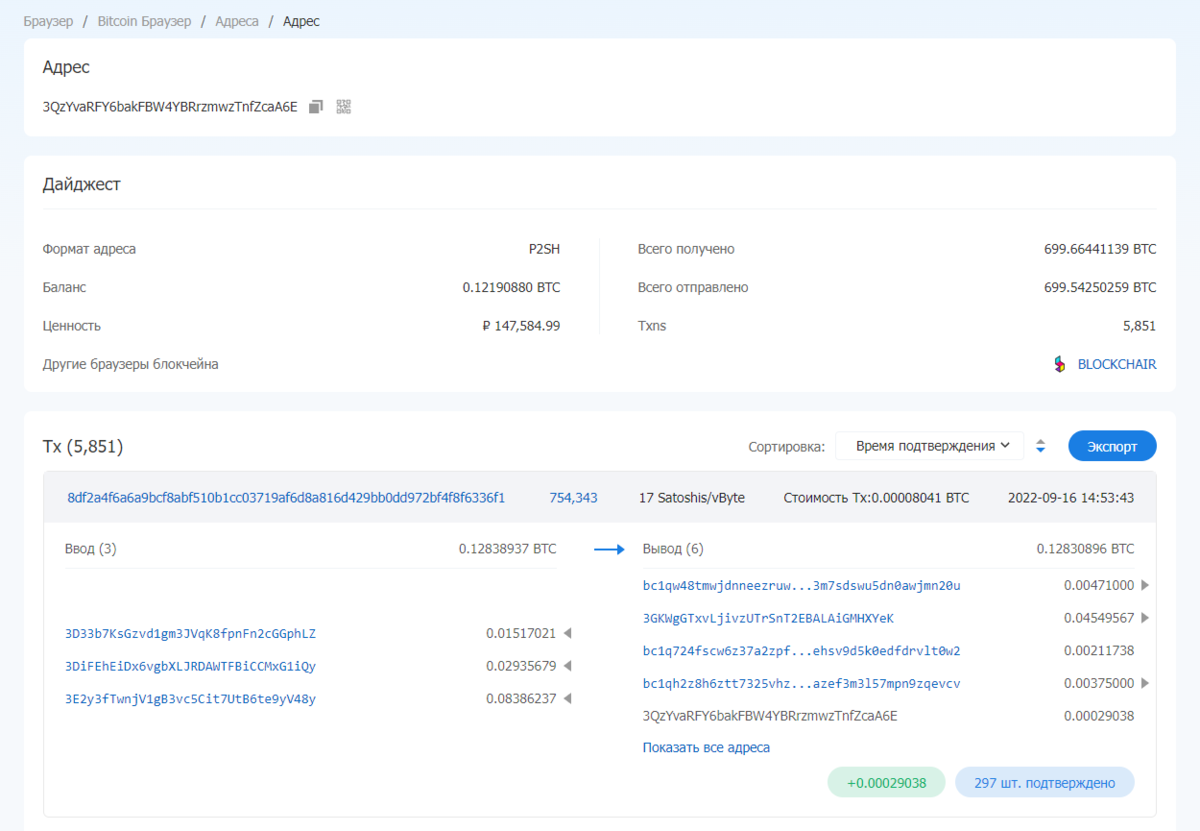This screenshot has width=1200, height=831.
Task: Open the Время подтверждения sorting dropdown
Action: tap(929, 446)
